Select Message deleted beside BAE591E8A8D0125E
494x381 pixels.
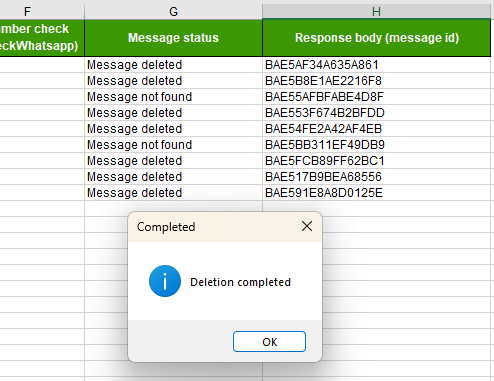click(173, 193)
